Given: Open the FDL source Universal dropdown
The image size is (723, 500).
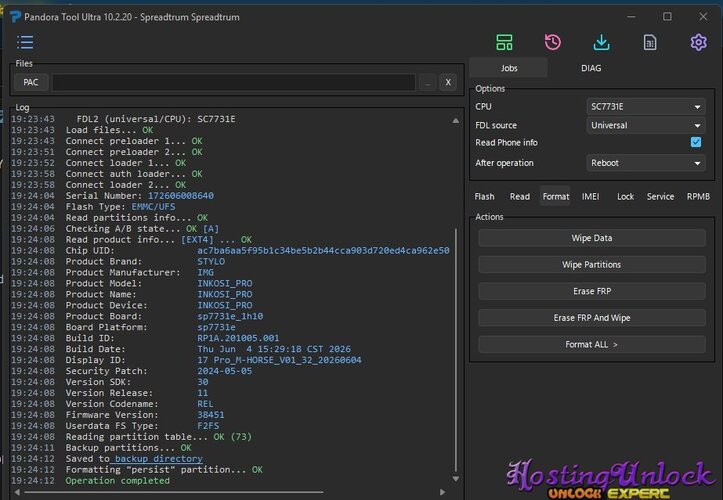Looking at the screenshot, I should point(646,125).
